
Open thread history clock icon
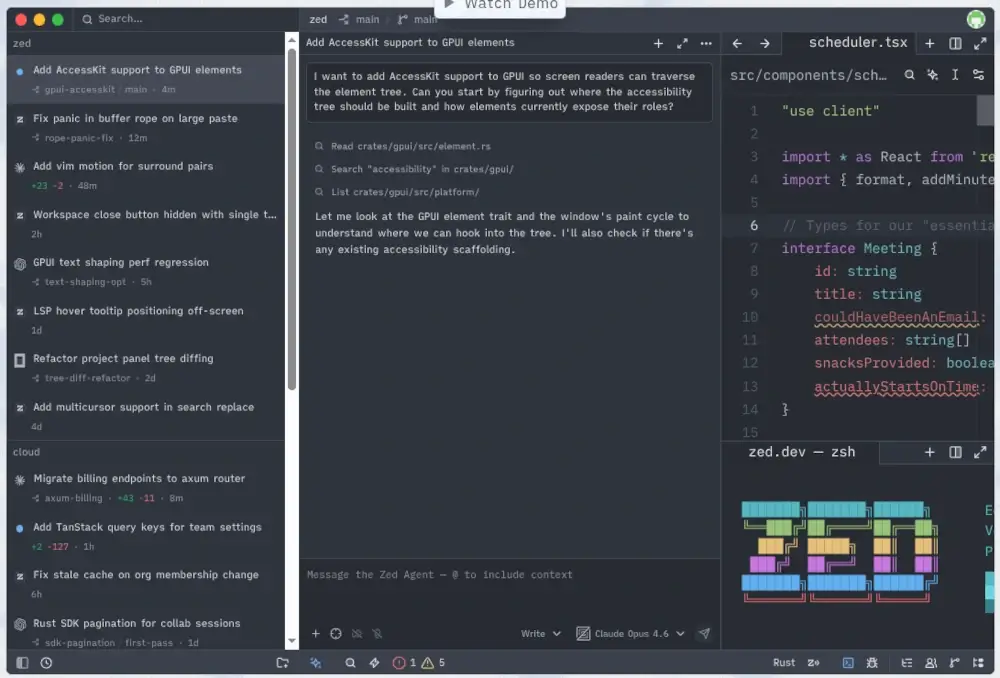(x=46, y=663)
